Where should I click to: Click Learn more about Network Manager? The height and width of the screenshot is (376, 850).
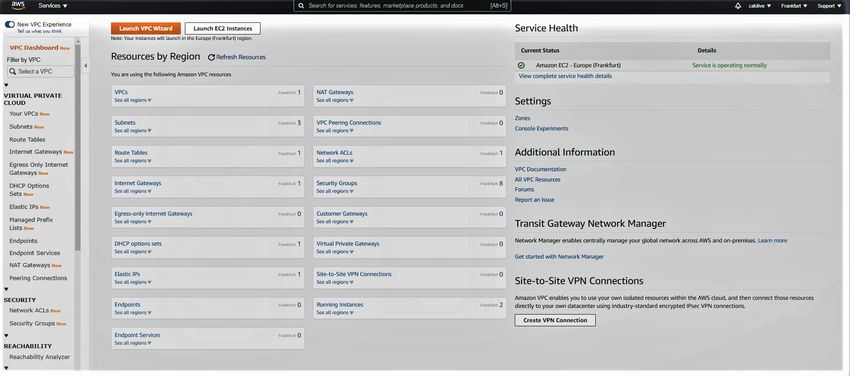772,240
